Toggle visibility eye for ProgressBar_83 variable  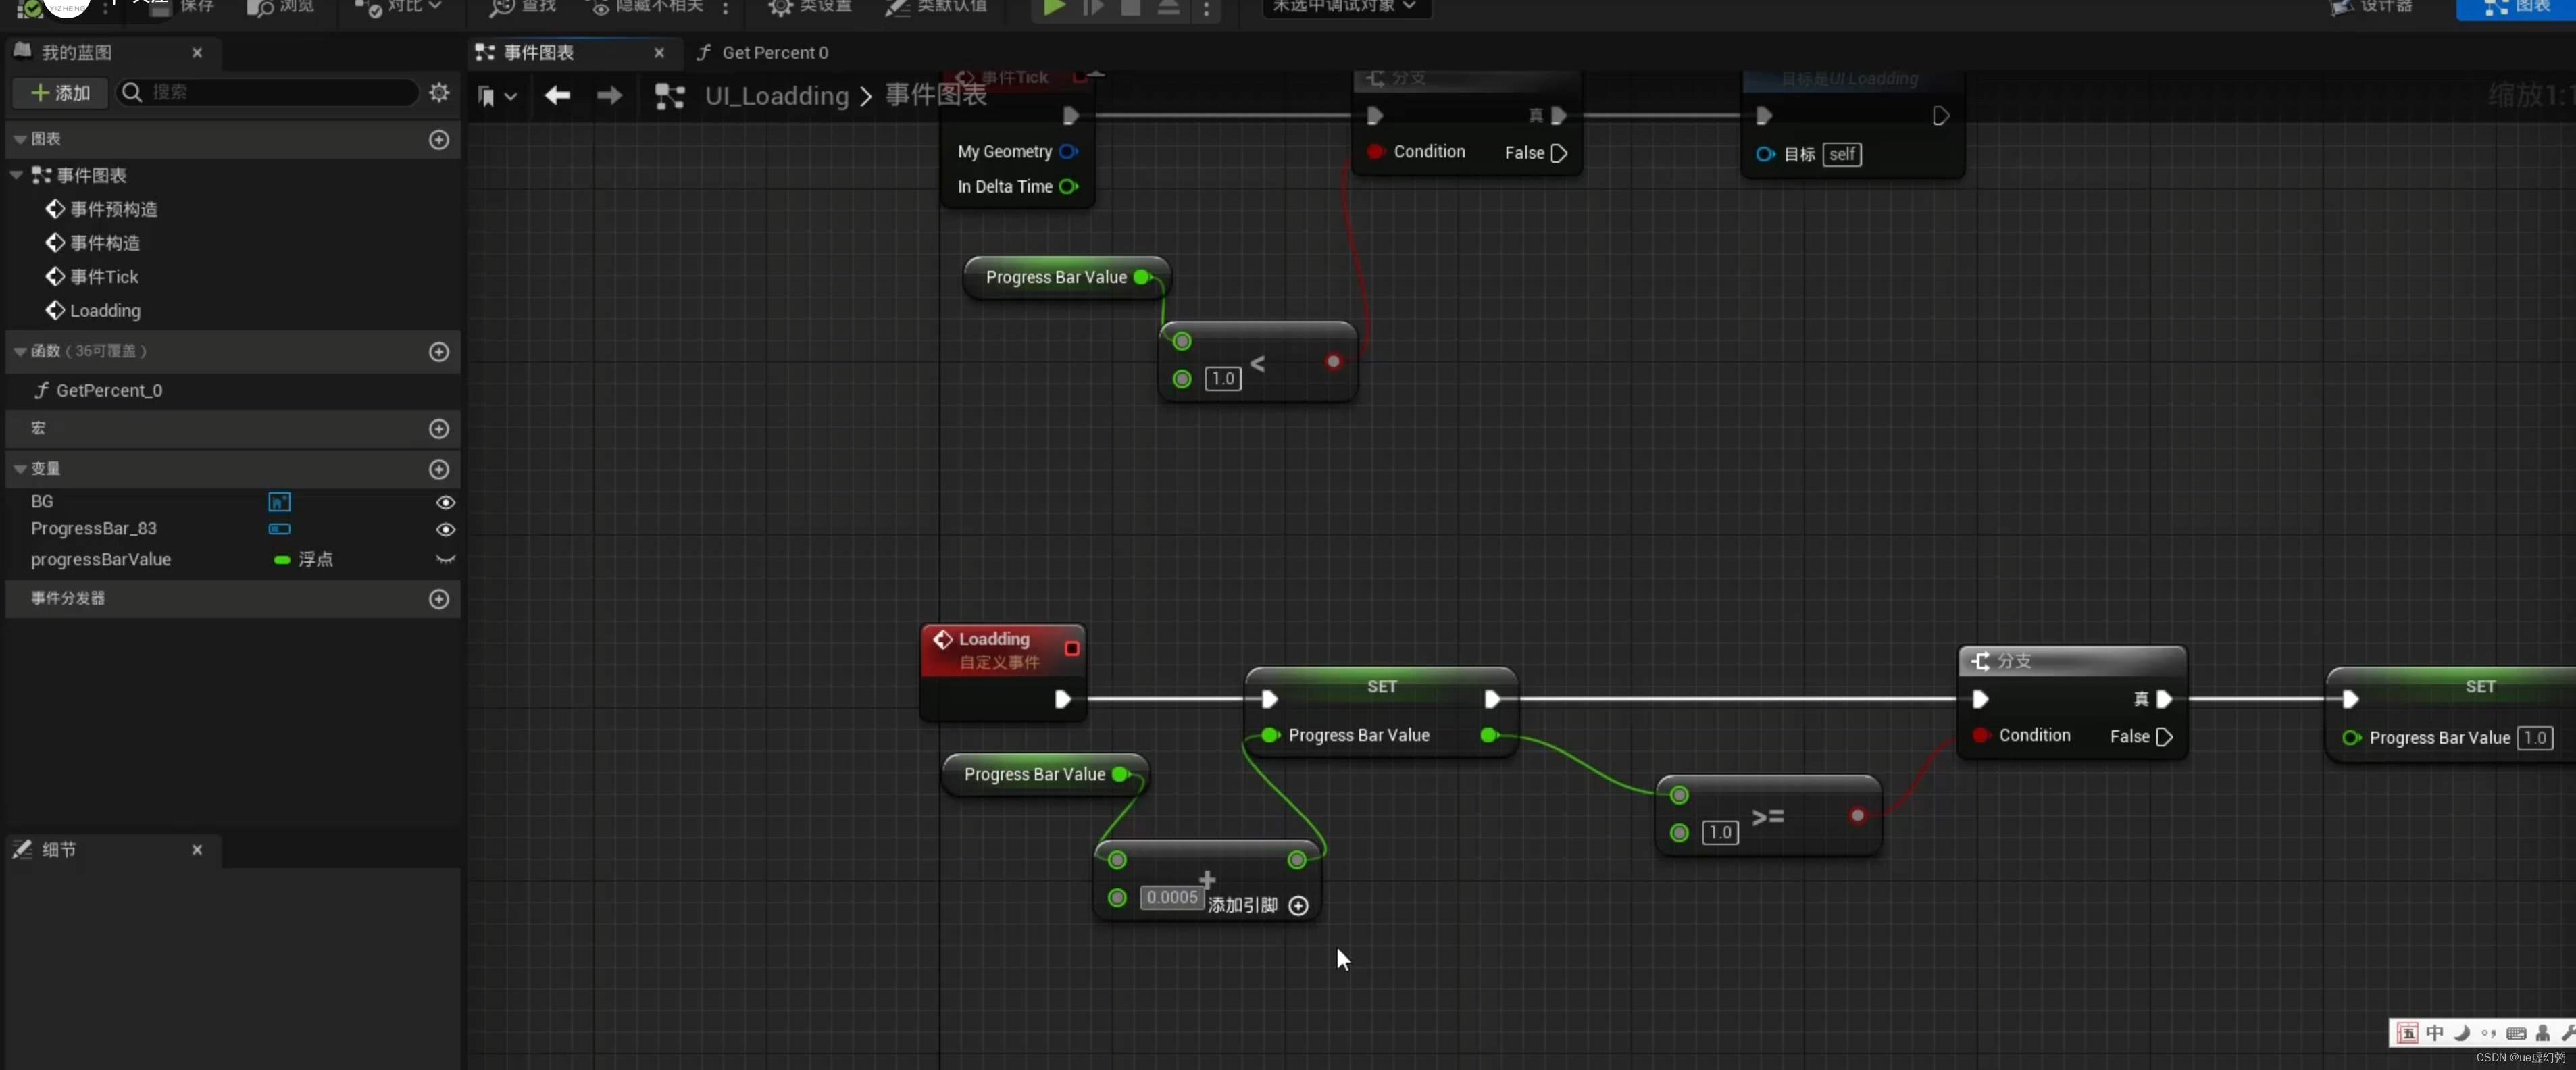pos(446,529)
